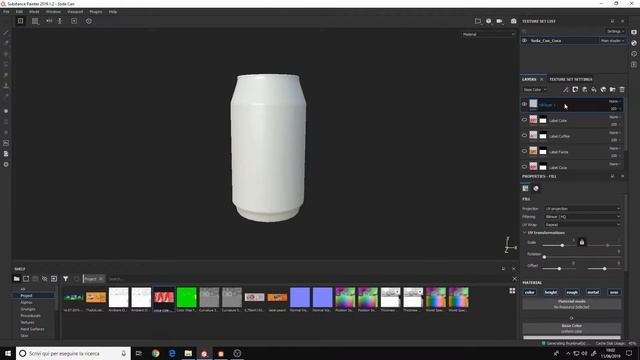Toggle Soda_Can_Coca texture set visibility
The height and width of the screenshot is (360, 640).
[524, 41]
